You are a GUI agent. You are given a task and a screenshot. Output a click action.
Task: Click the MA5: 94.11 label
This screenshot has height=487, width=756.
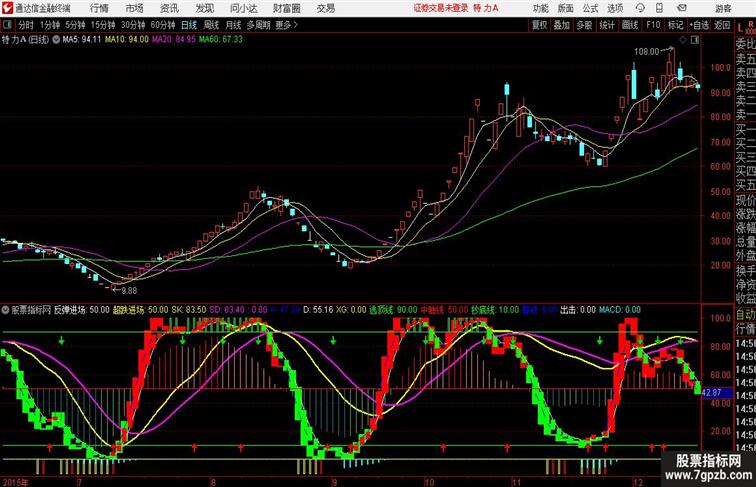coord(82,40)
